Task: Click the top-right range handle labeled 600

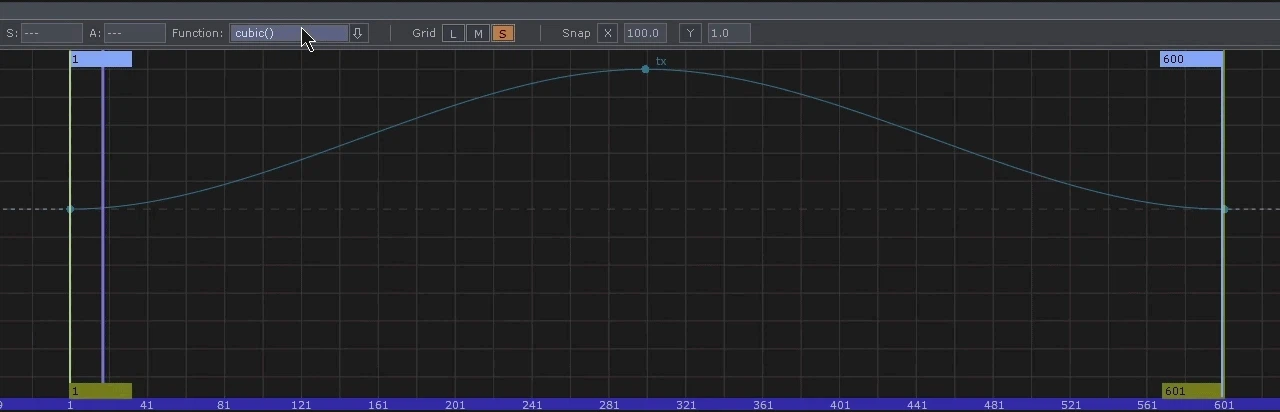Action: point(1191,59)
